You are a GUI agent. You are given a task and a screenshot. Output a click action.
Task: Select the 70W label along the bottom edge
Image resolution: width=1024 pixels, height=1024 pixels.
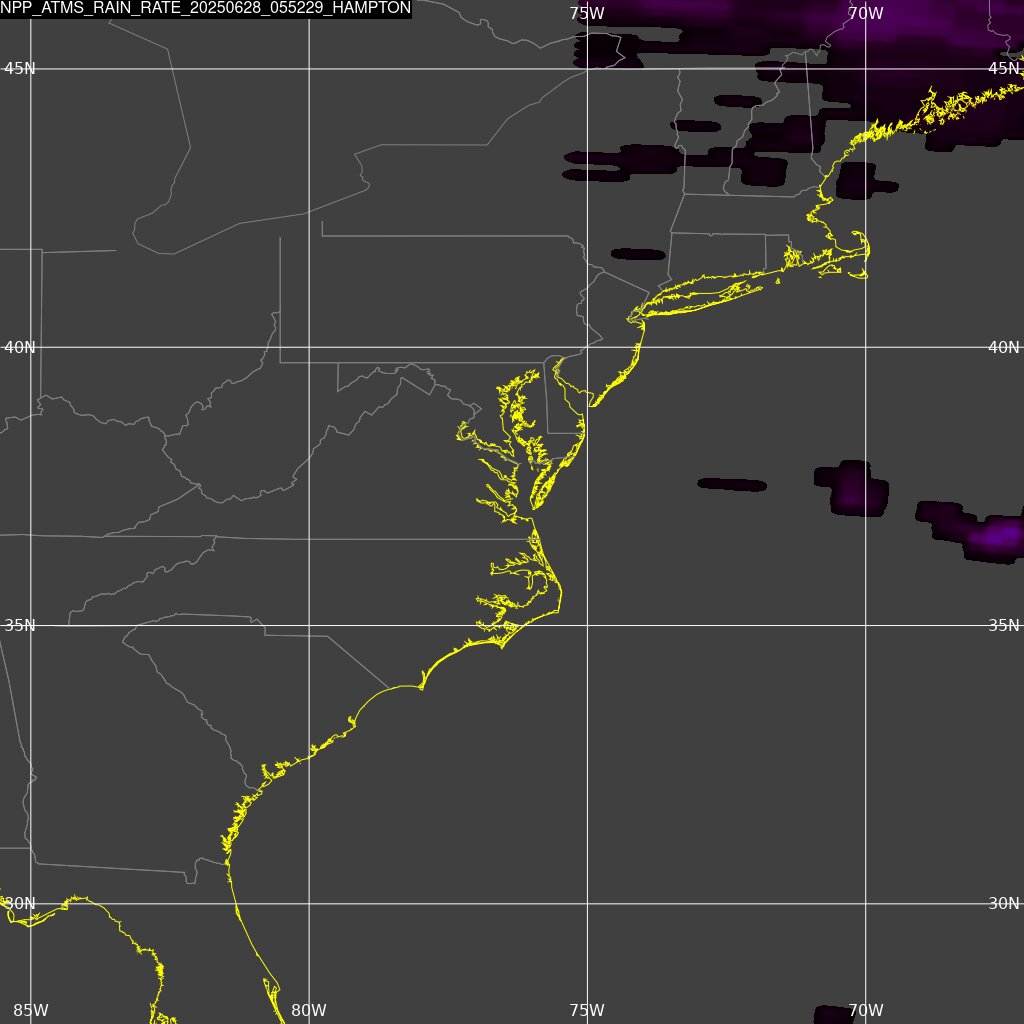pos(866,1010)
